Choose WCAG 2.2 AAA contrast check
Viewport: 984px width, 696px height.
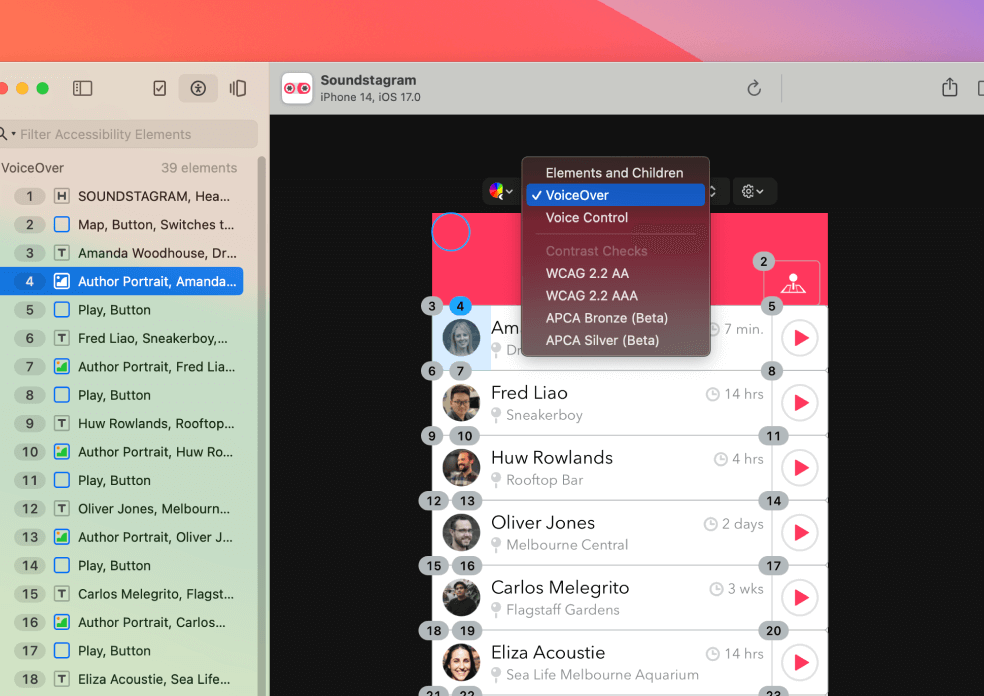614,296
